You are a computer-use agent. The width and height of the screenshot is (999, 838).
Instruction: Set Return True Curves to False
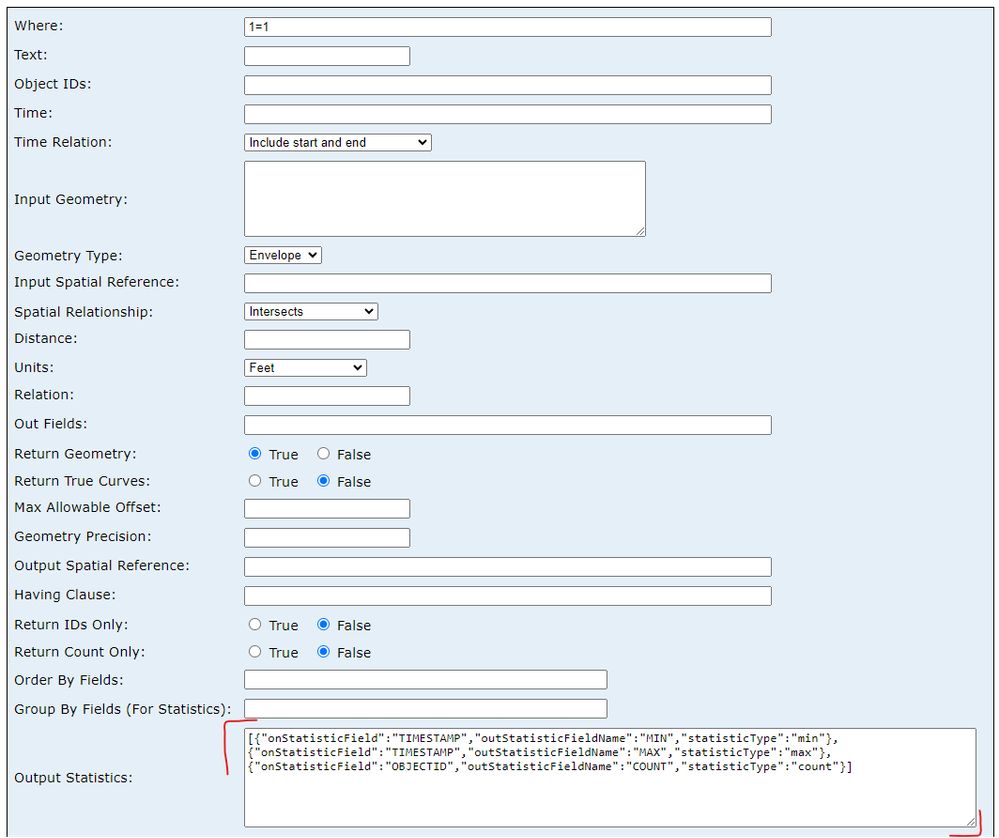coord(324,480)
